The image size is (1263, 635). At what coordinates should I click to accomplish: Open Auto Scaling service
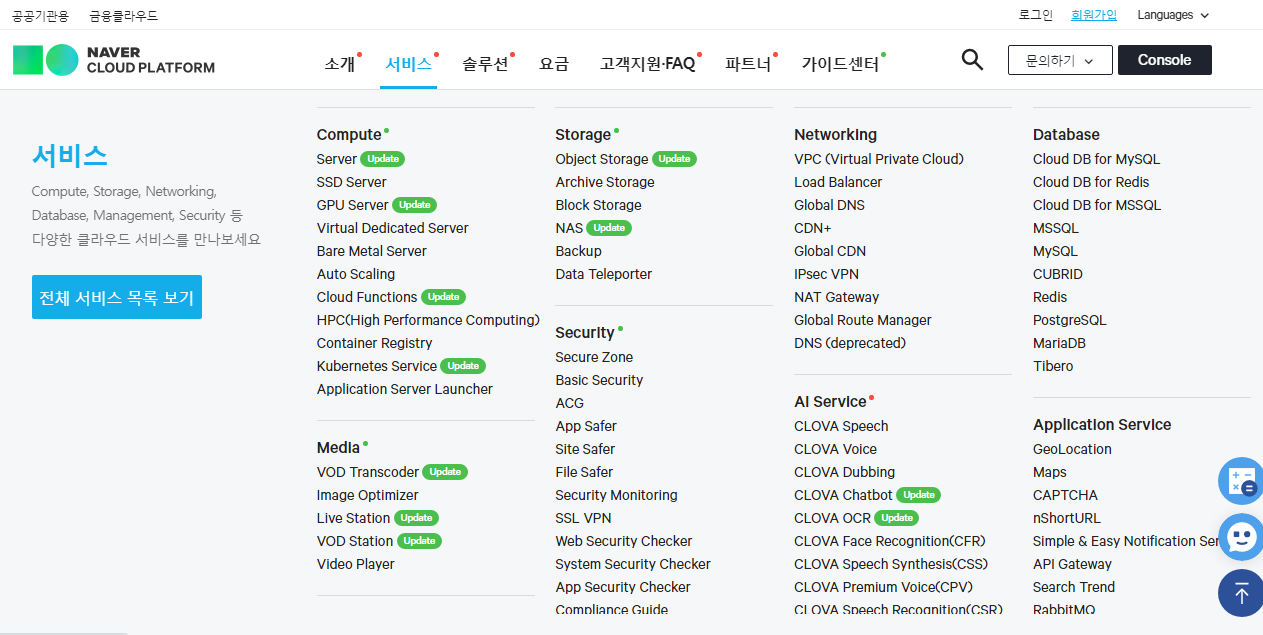tap(356, 274)
